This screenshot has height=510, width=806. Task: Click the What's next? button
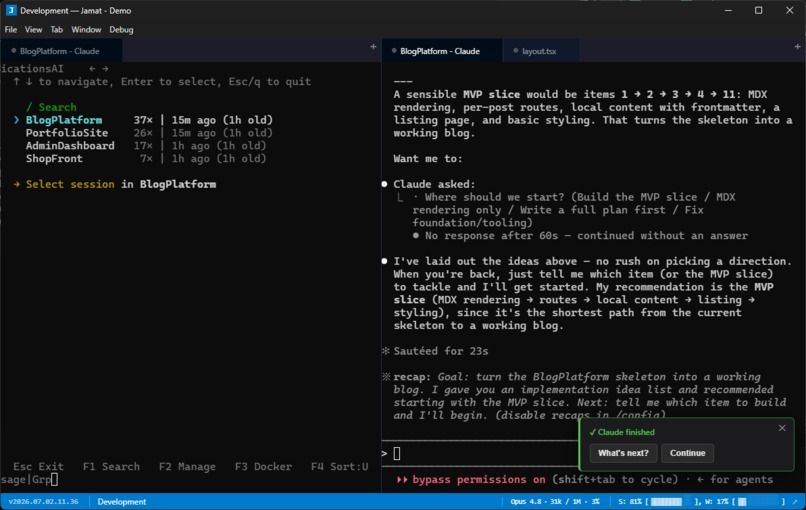point(623,453)
